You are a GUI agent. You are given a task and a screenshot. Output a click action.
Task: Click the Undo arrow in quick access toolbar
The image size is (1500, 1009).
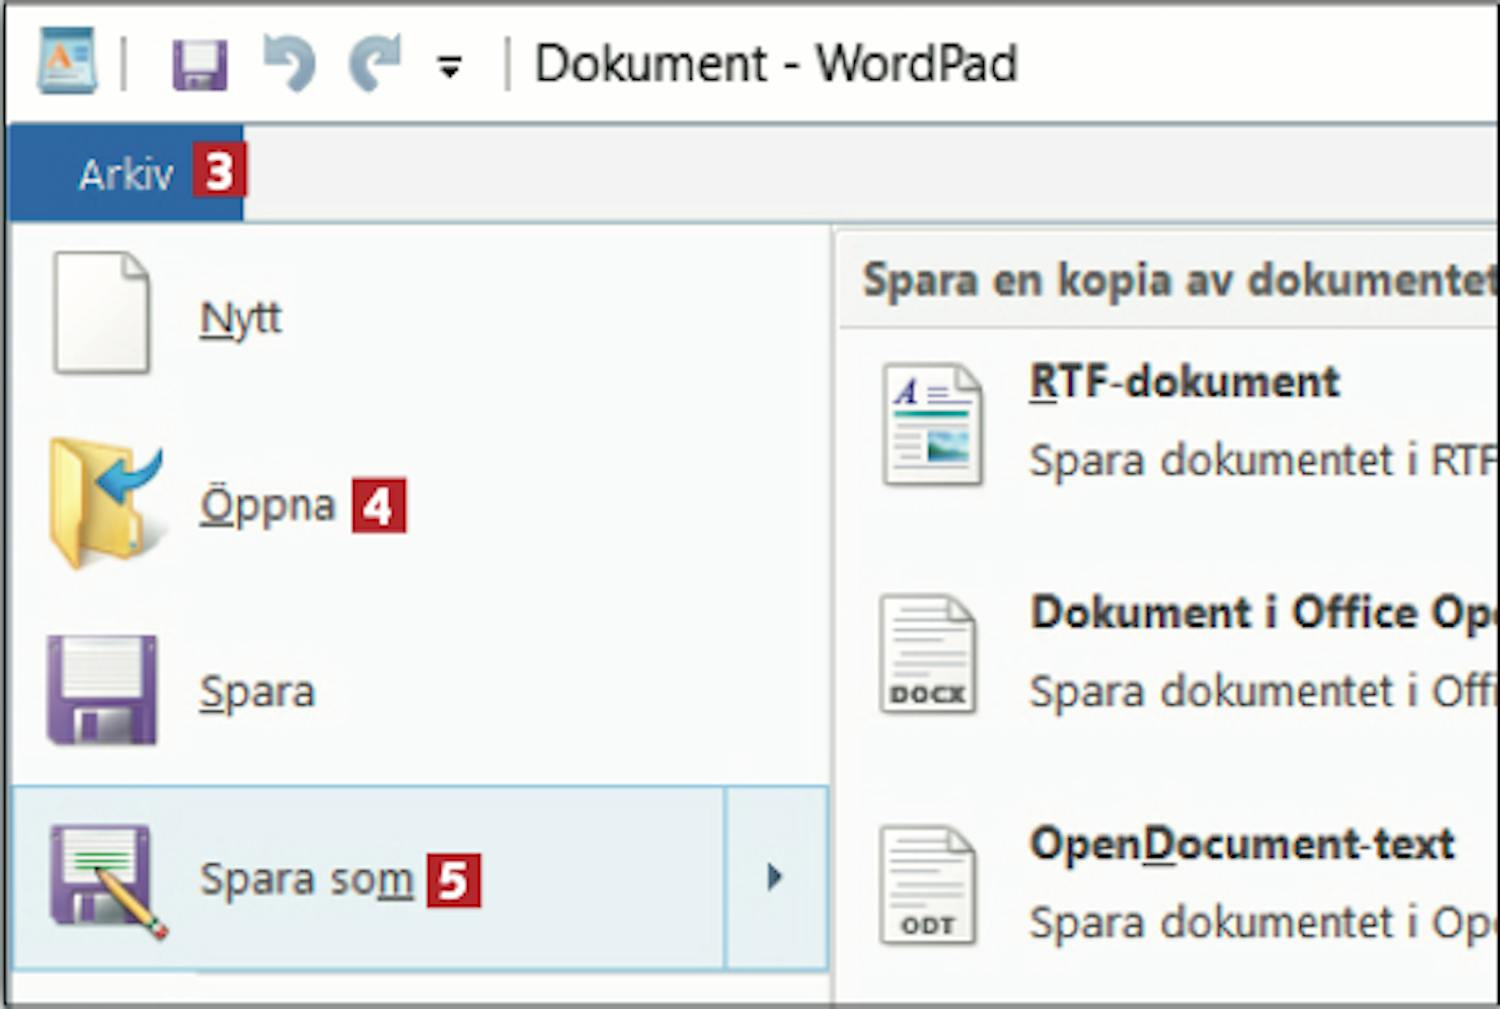[289, 63]
